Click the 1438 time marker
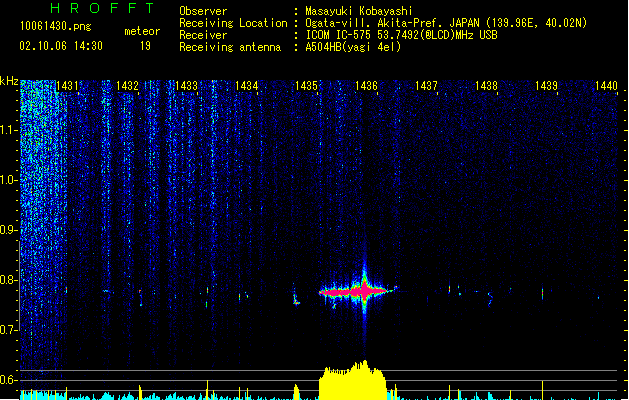 (486, 86)
